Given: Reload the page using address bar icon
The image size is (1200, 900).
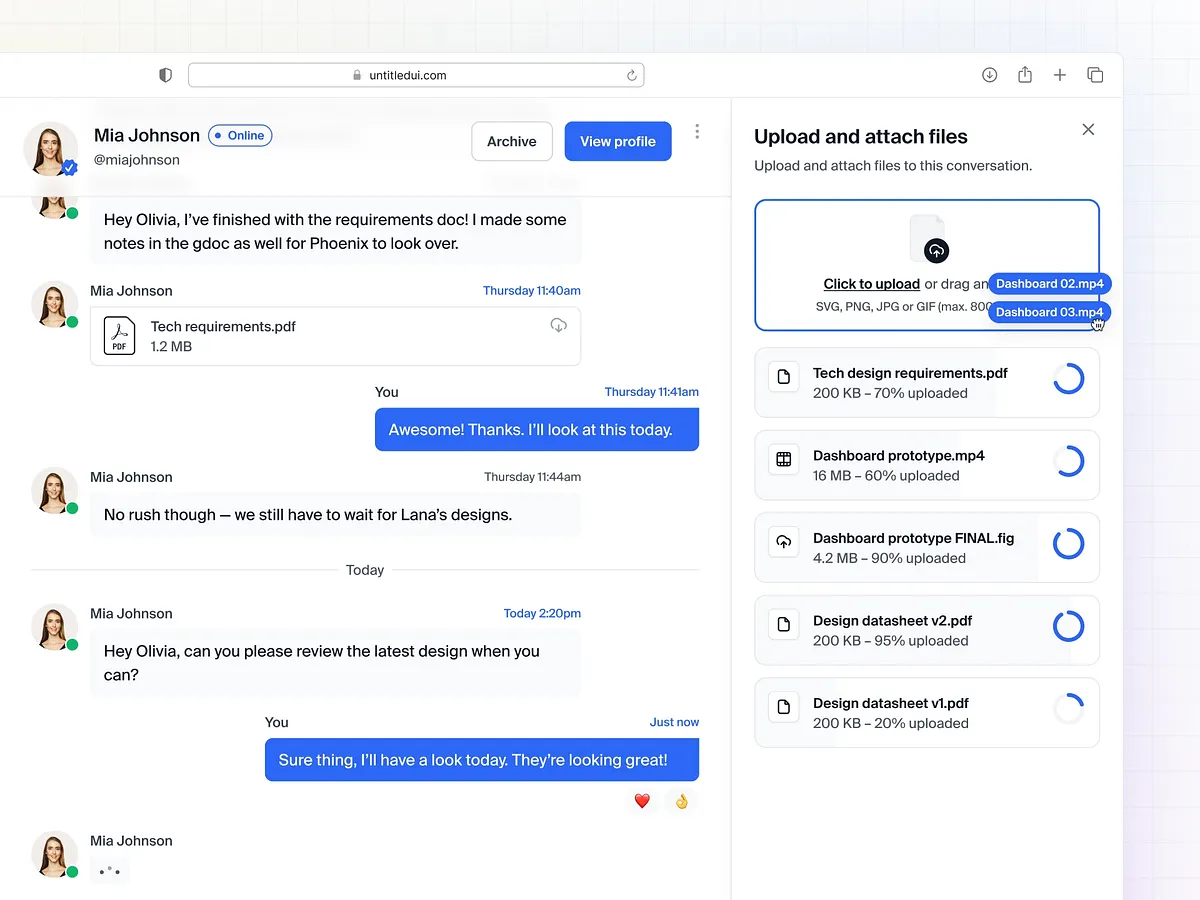Looking at the screenshot, I should pyautogui.click(x=632, y=75).
